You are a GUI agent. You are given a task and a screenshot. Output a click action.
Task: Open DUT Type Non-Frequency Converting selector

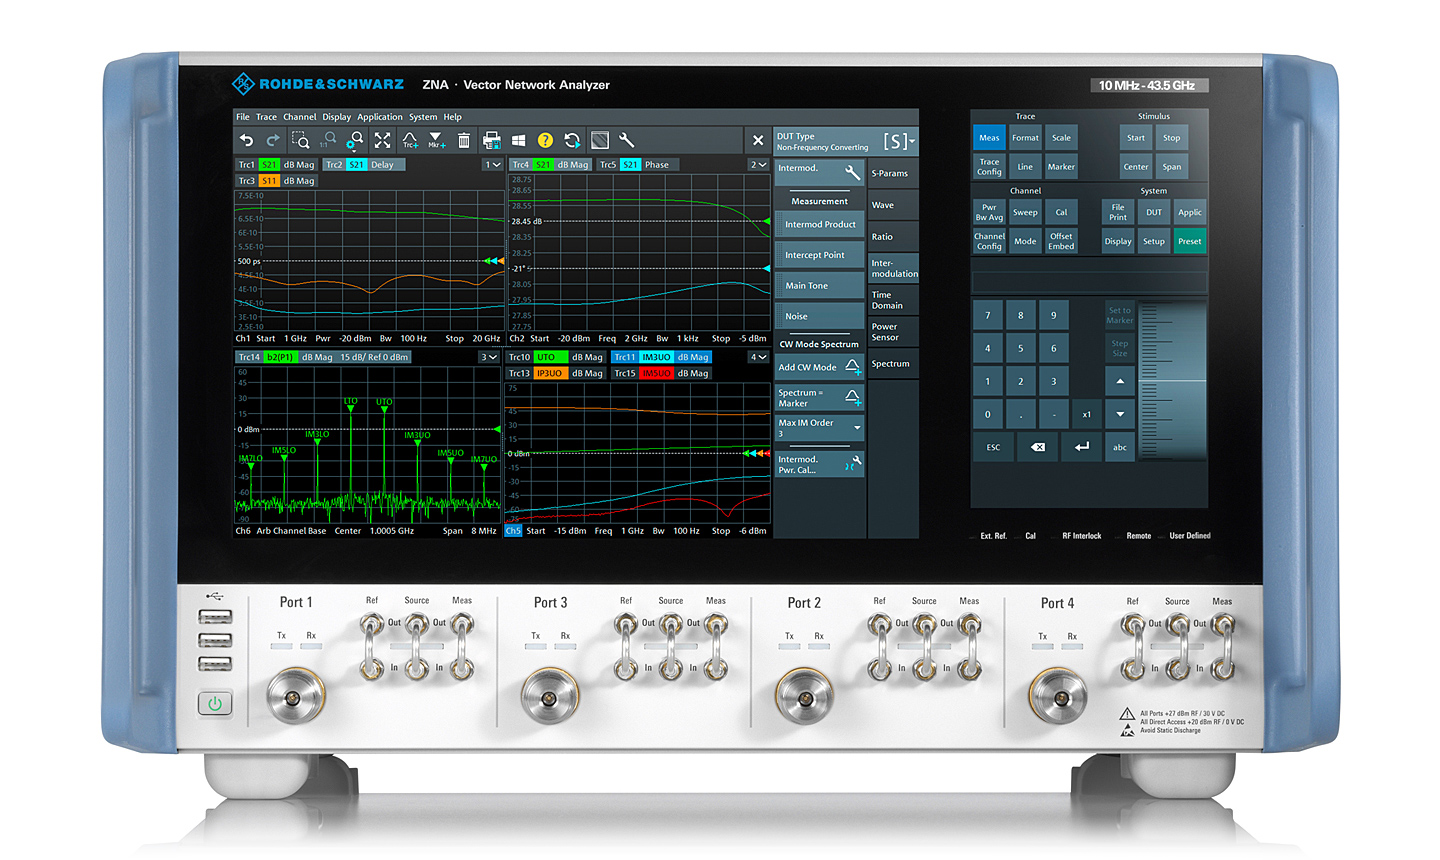tap(845, 142)
